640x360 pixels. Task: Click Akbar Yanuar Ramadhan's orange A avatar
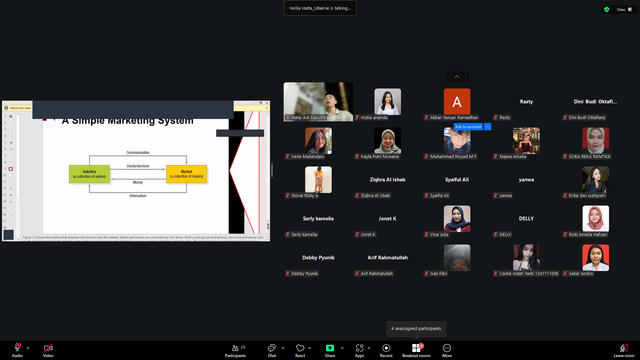[x=457, y=102]
